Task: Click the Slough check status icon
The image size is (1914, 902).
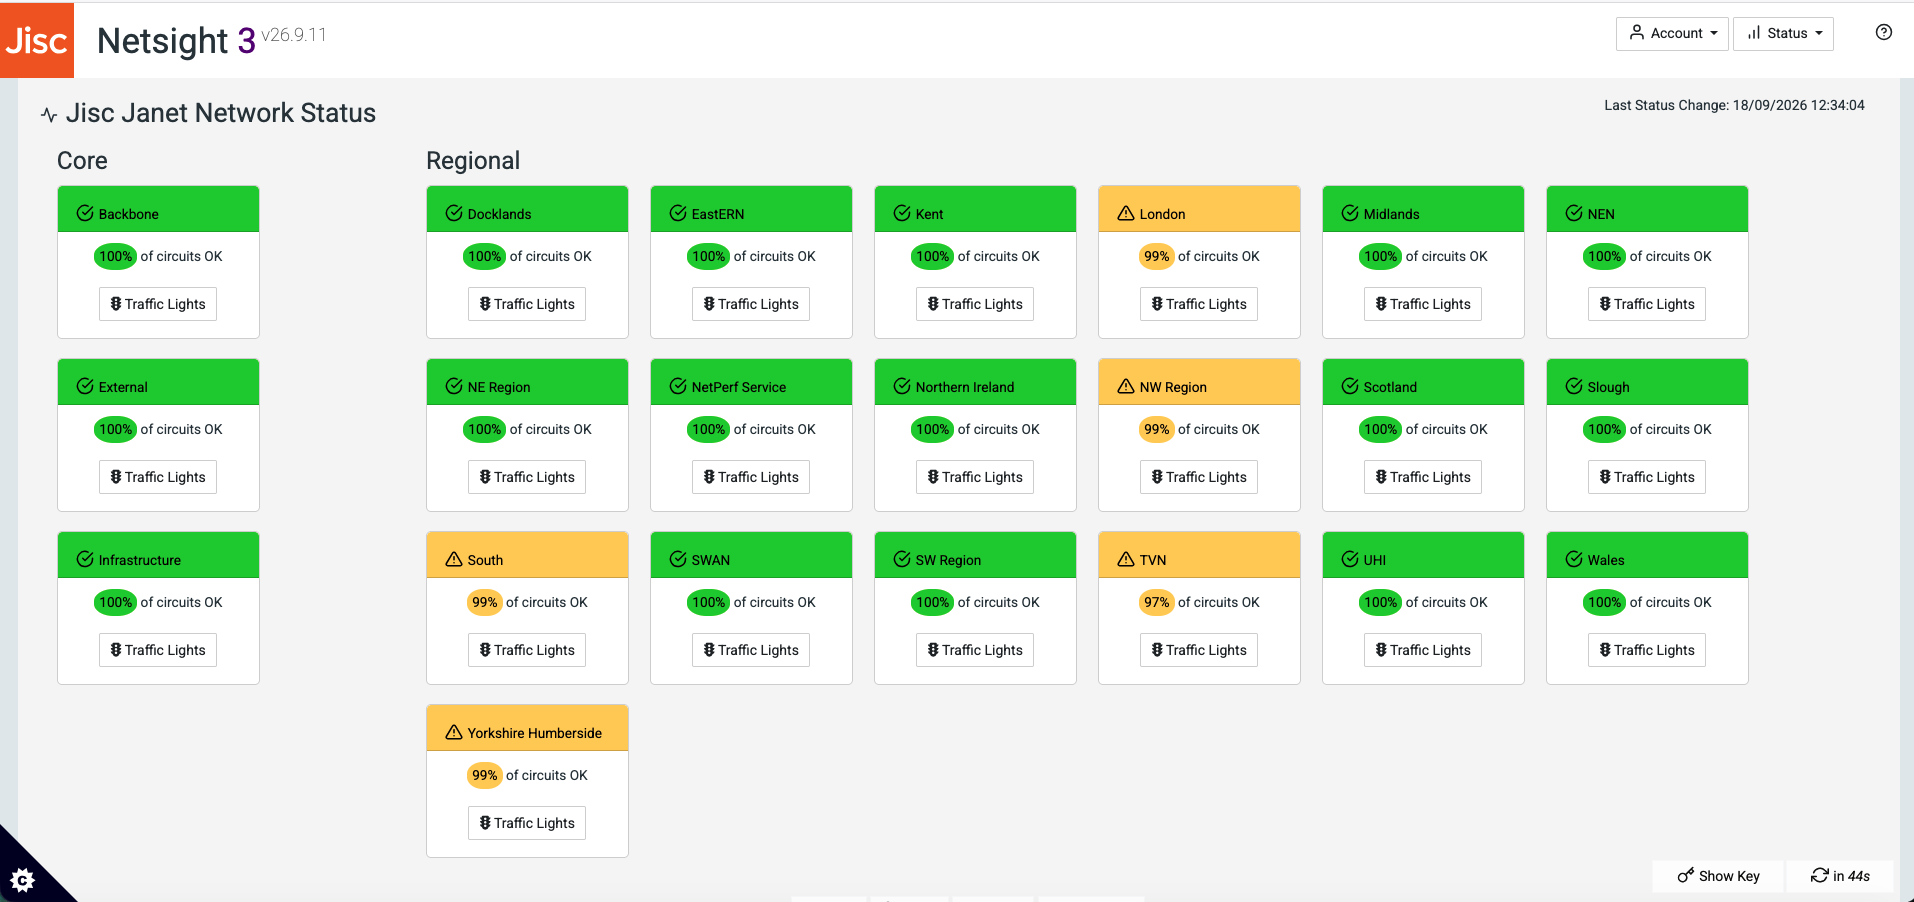Action: (x=1574, y=386)
